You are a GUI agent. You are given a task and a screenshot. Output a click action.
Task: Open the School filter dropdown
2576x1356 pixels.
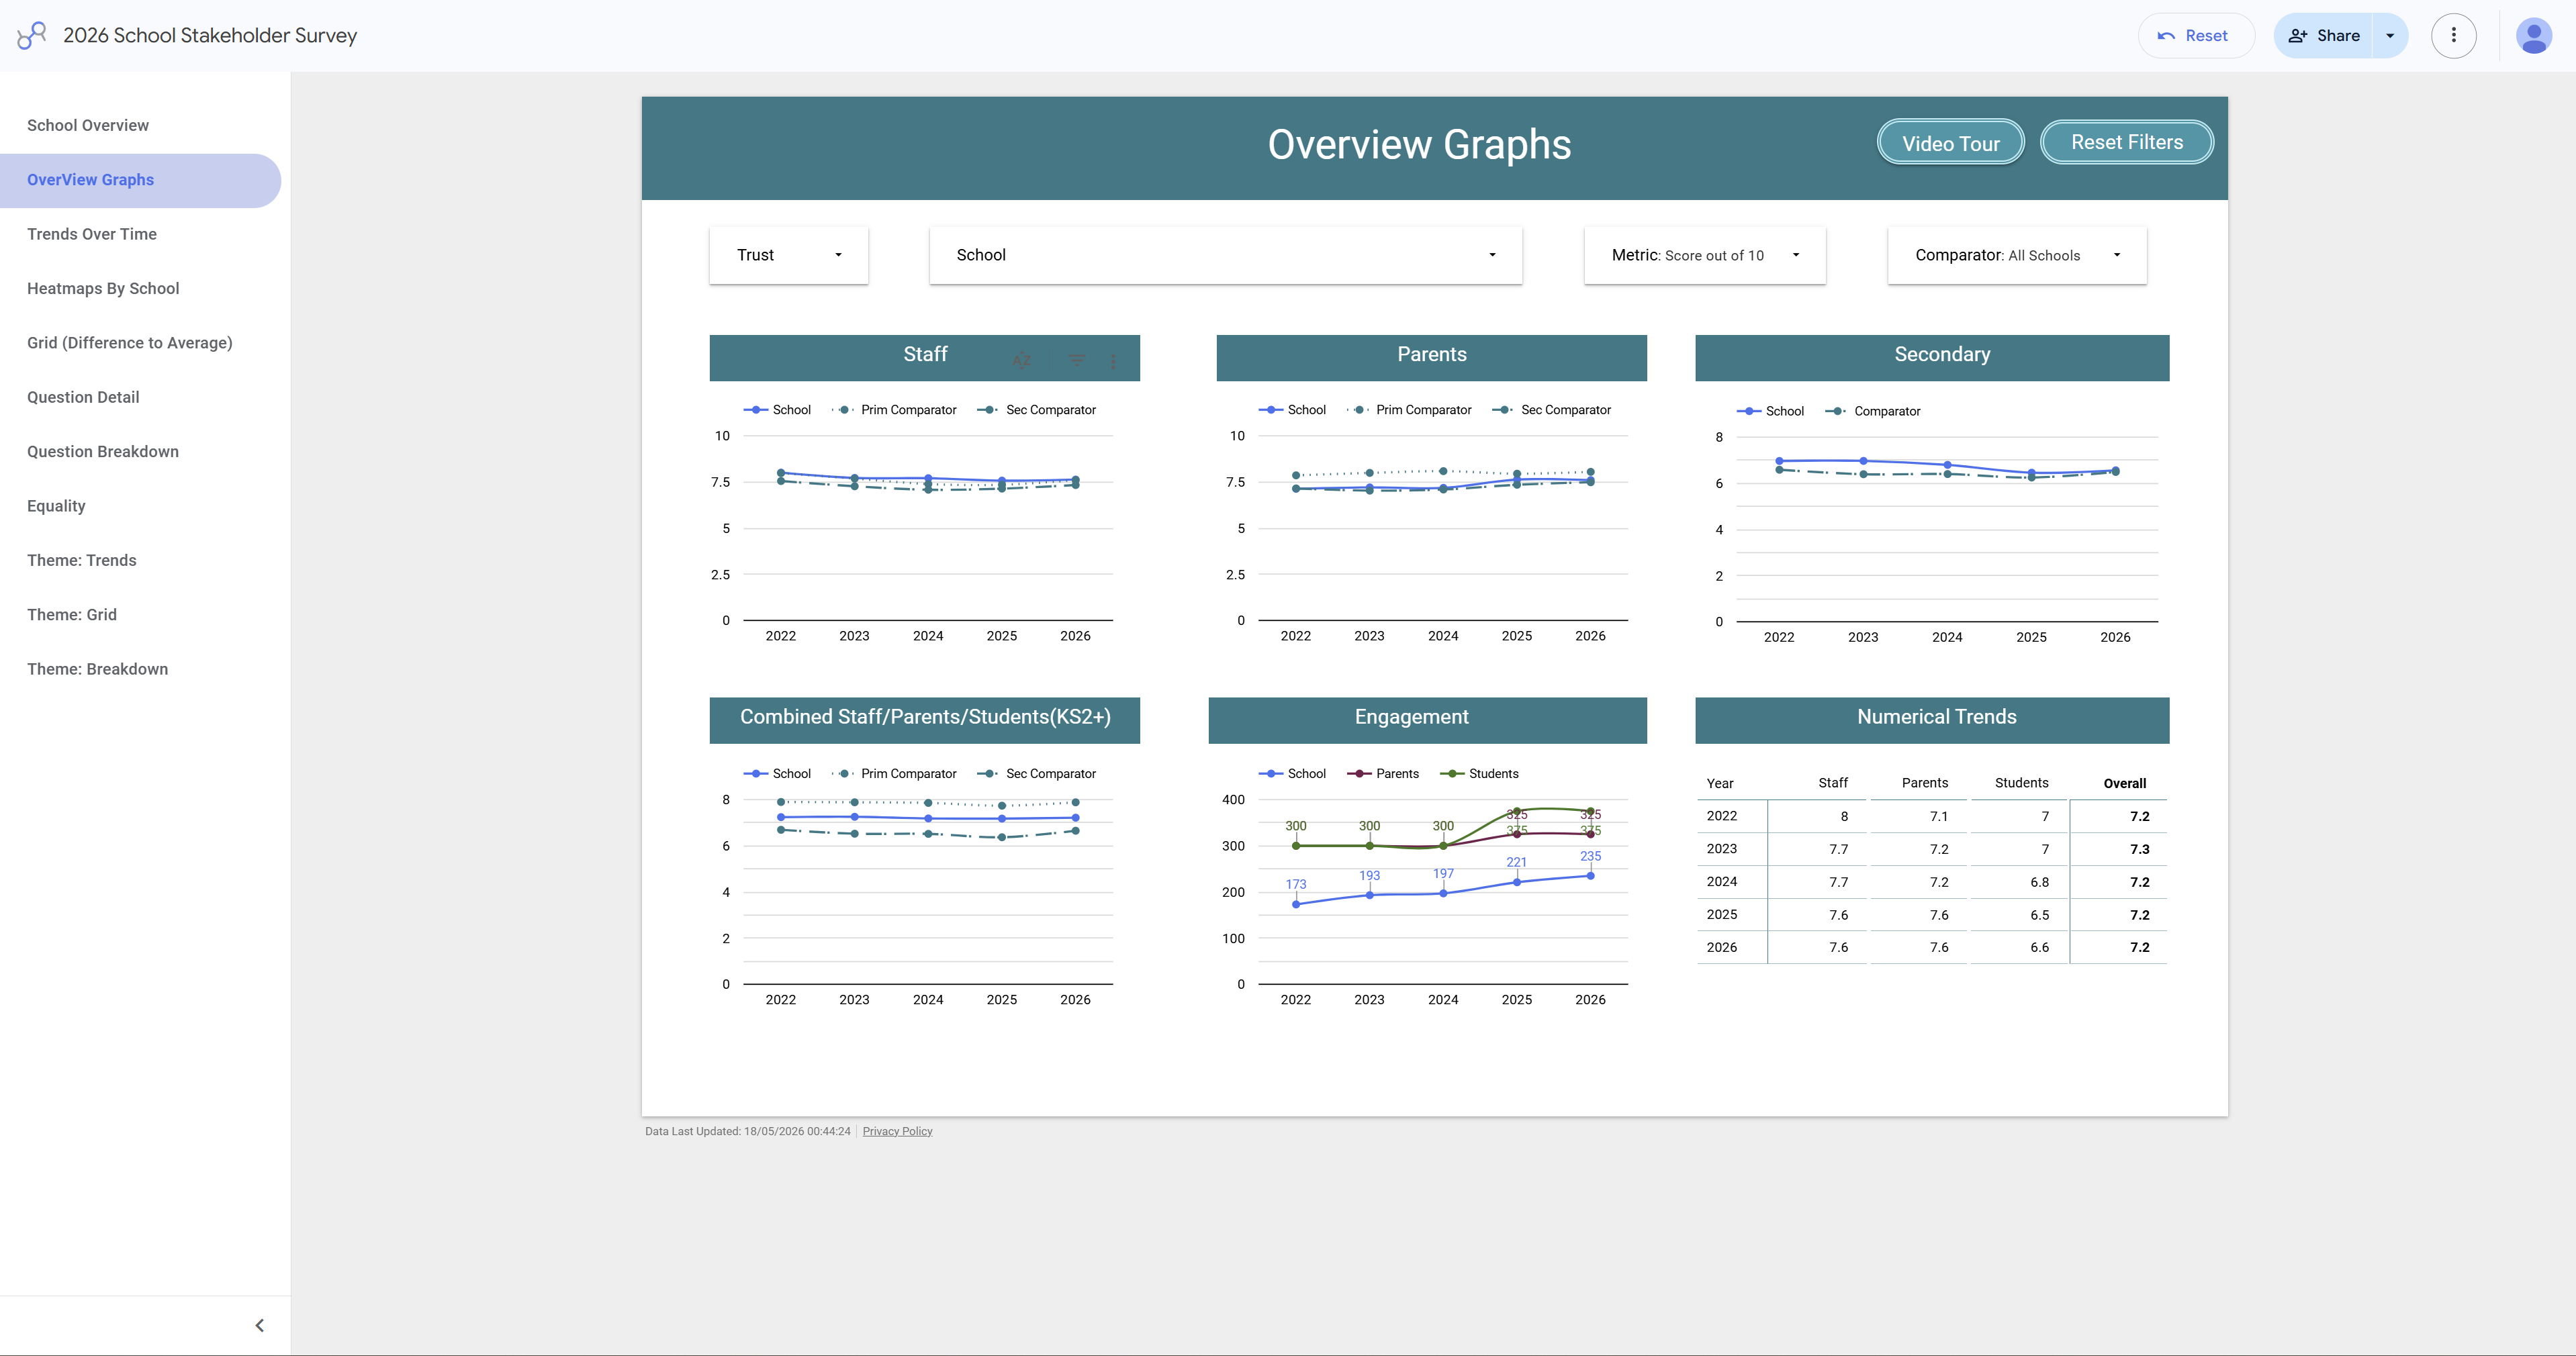1225,255
